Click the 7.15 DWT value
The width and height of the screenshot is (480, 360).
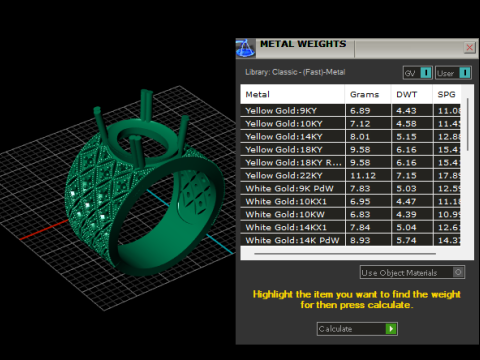point(406,176)
